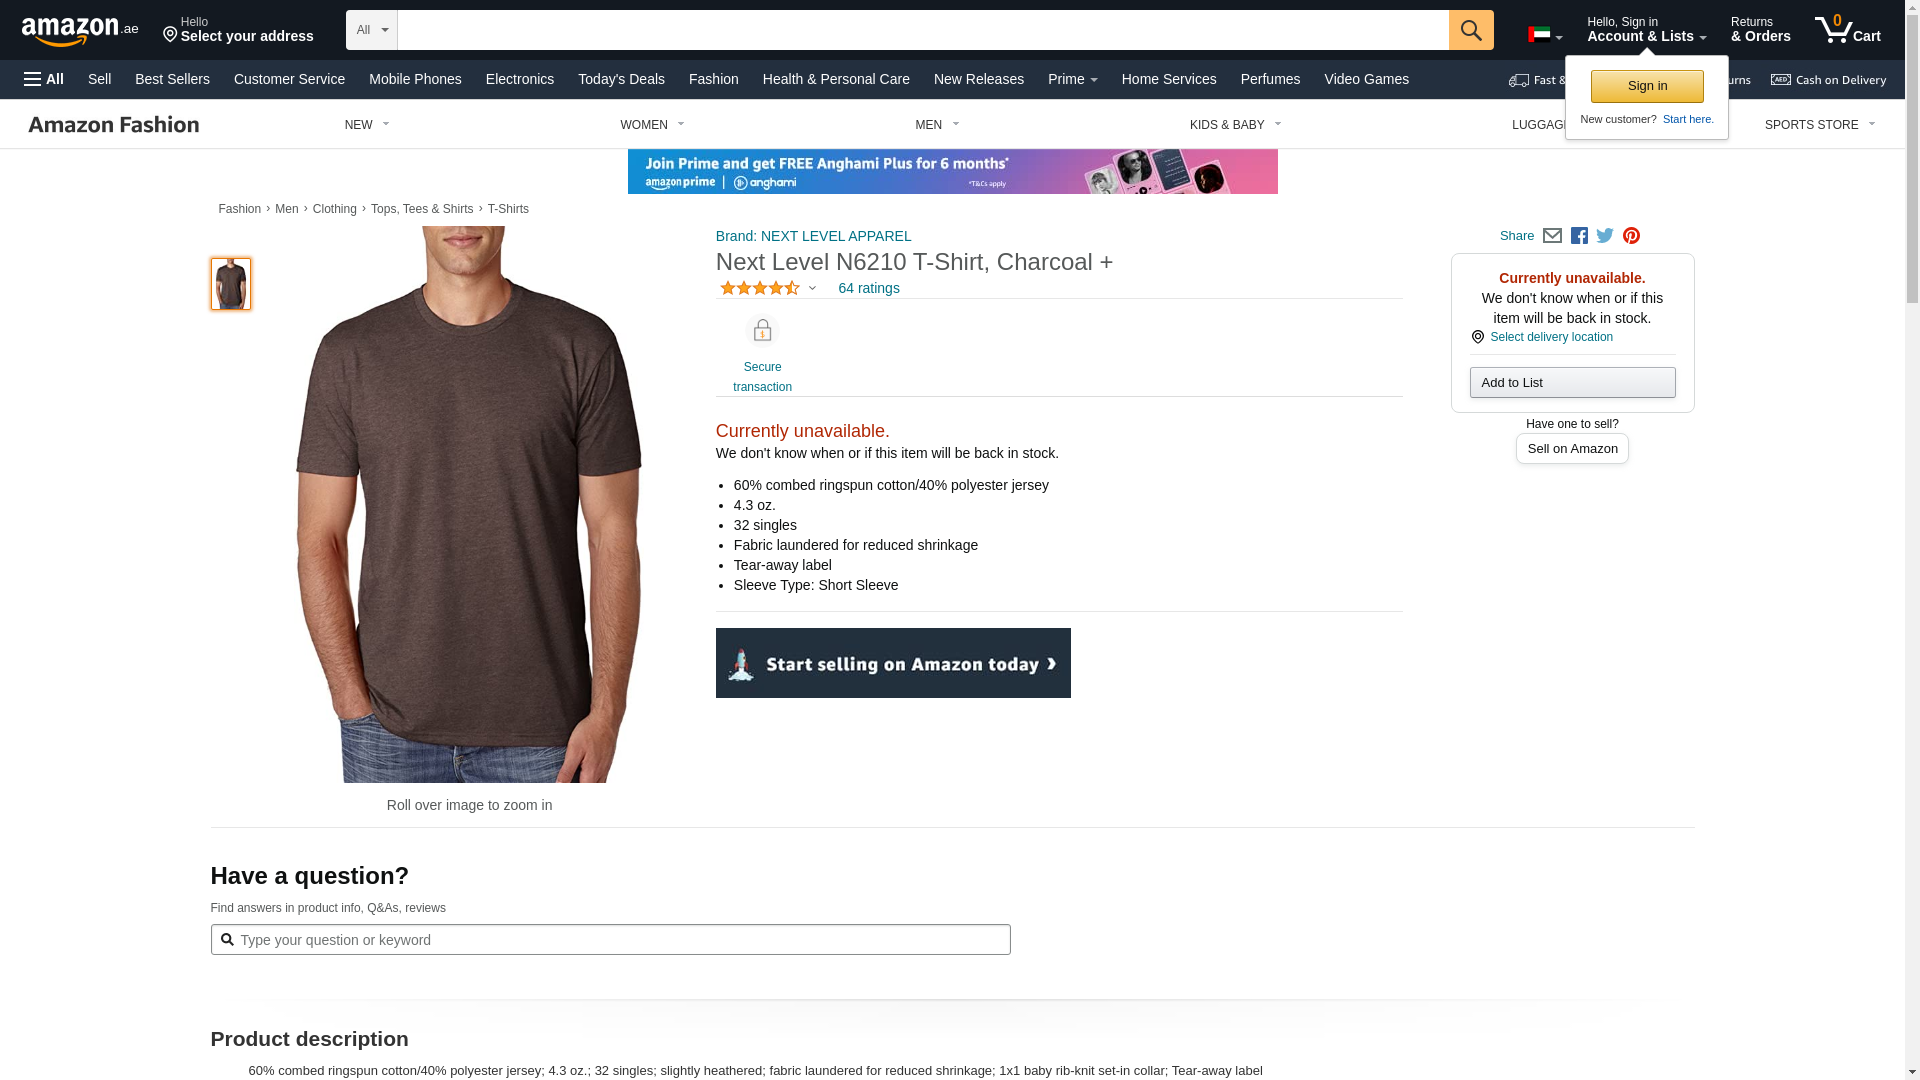The height and width of the screenshot is (1080, 1920).
Task: Click the yellow Sign in button
Action: pos(1647,86)
